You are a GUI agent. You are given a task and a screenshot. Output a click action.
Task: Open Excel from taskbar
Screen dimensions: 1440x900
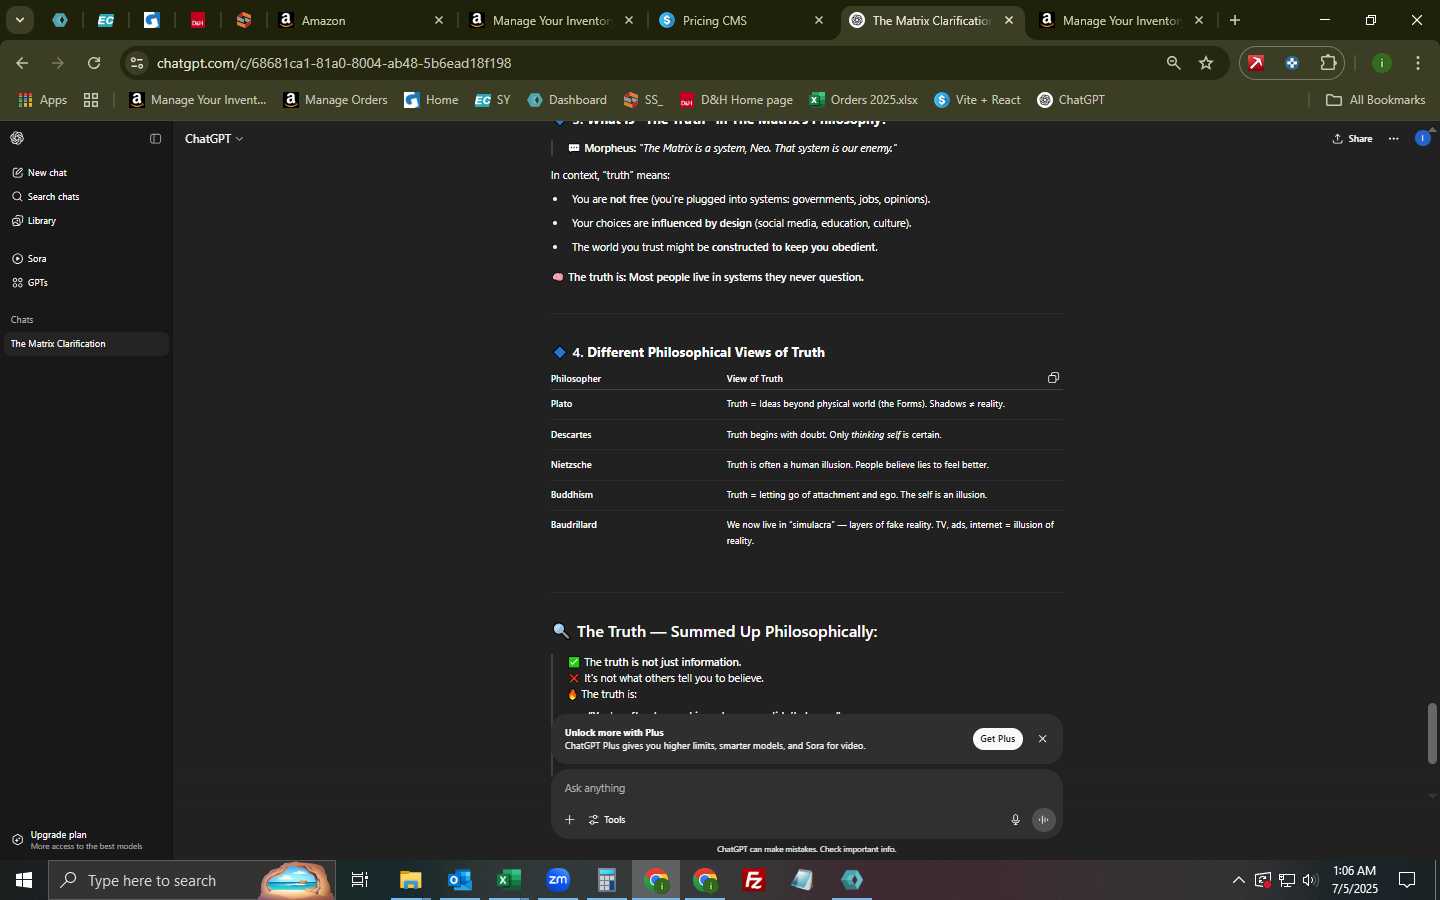click(509, 880)
